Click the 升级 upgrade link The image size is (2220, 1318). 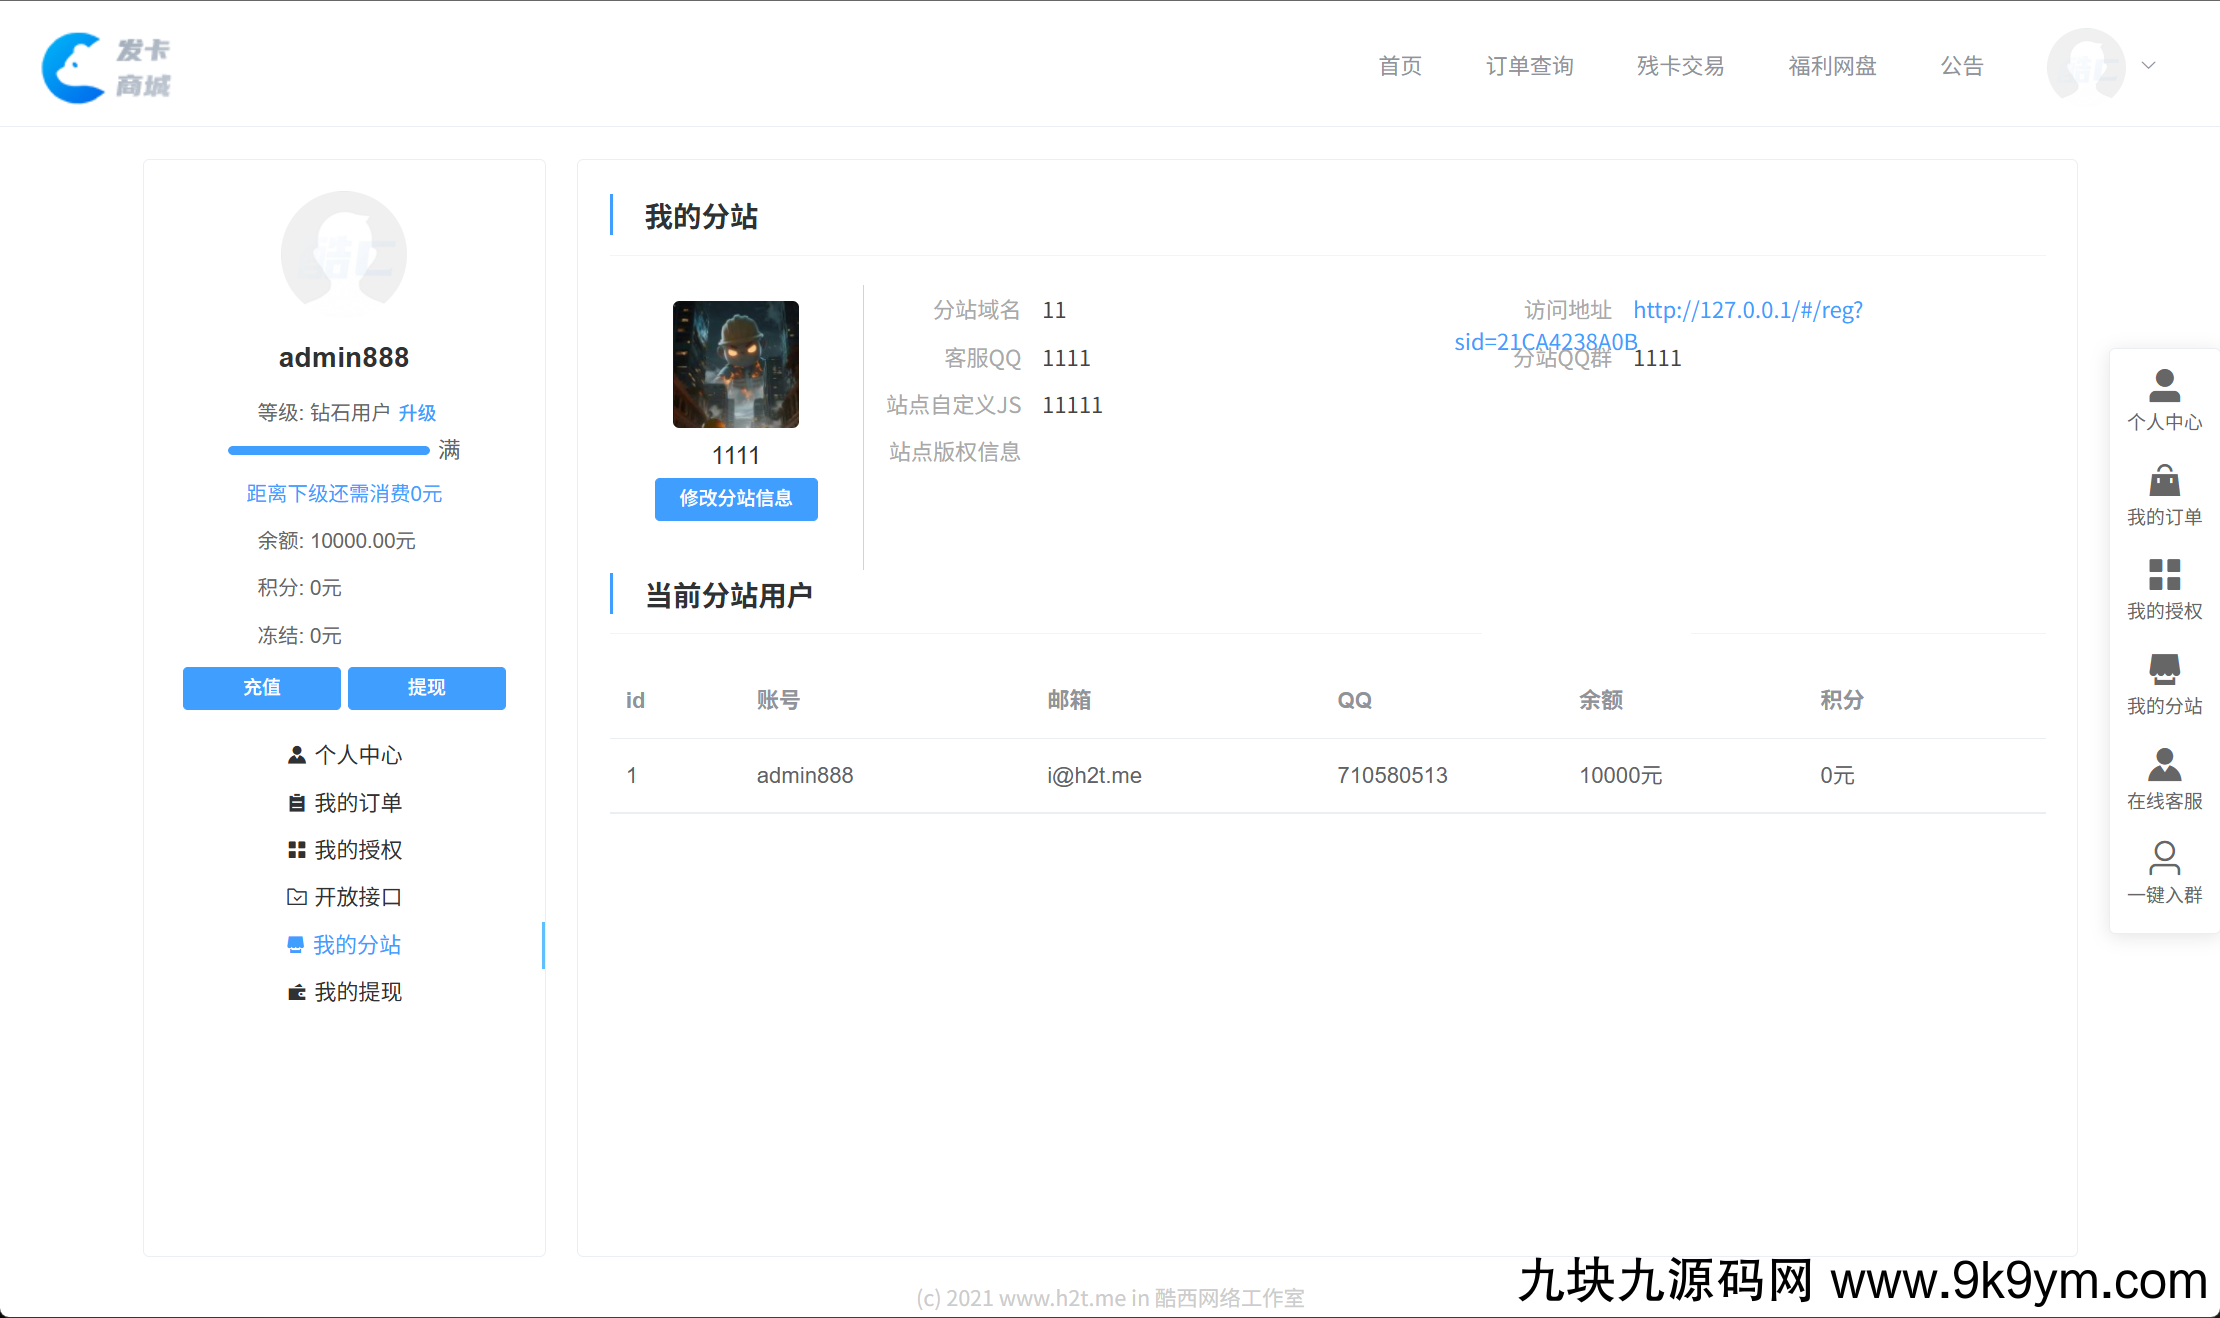point(417,413)
